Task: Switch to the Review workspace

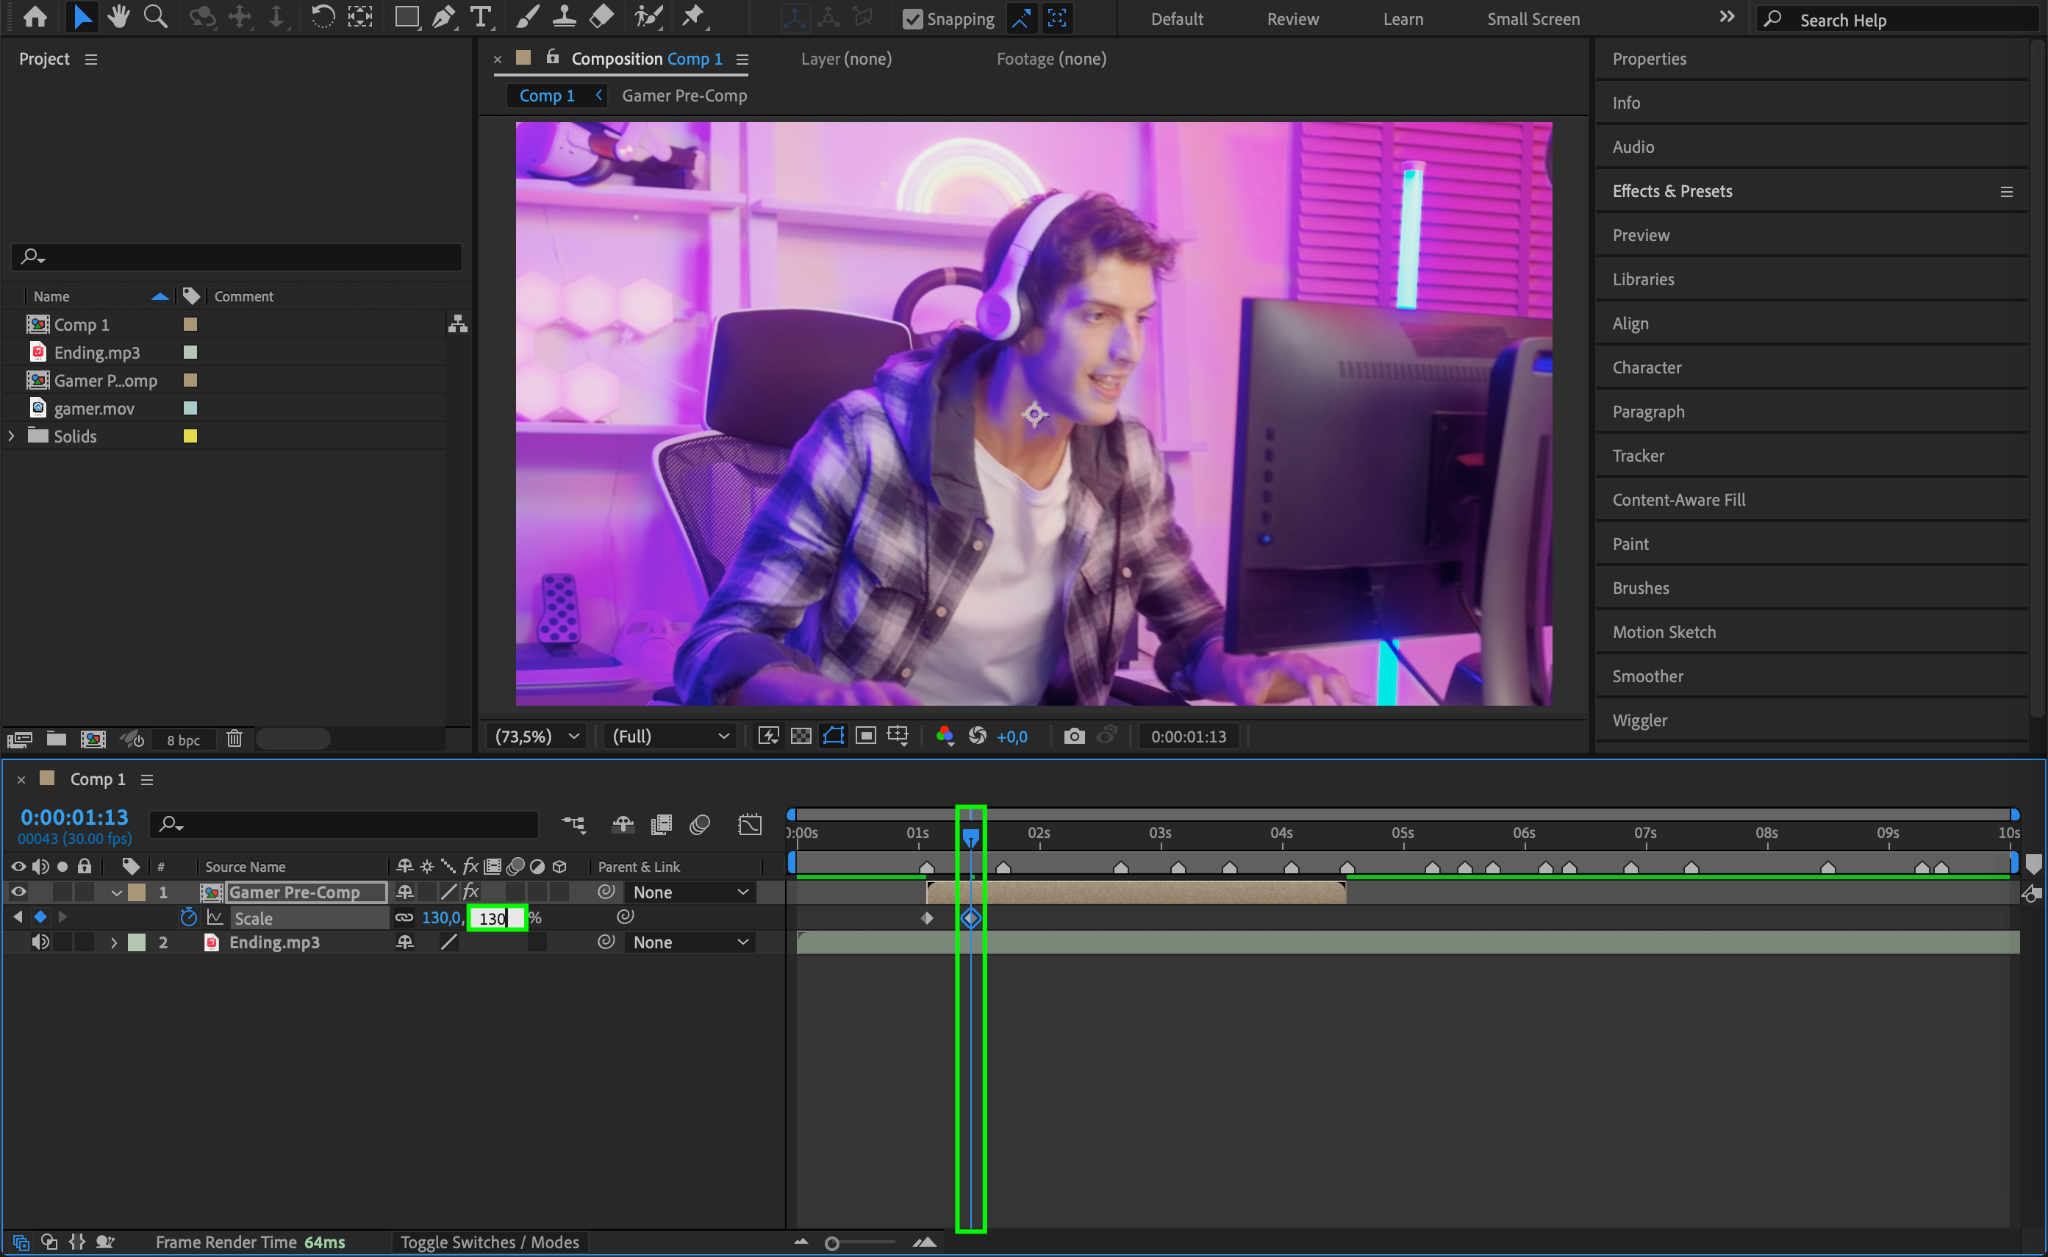Action: [x=1292, y=19]
